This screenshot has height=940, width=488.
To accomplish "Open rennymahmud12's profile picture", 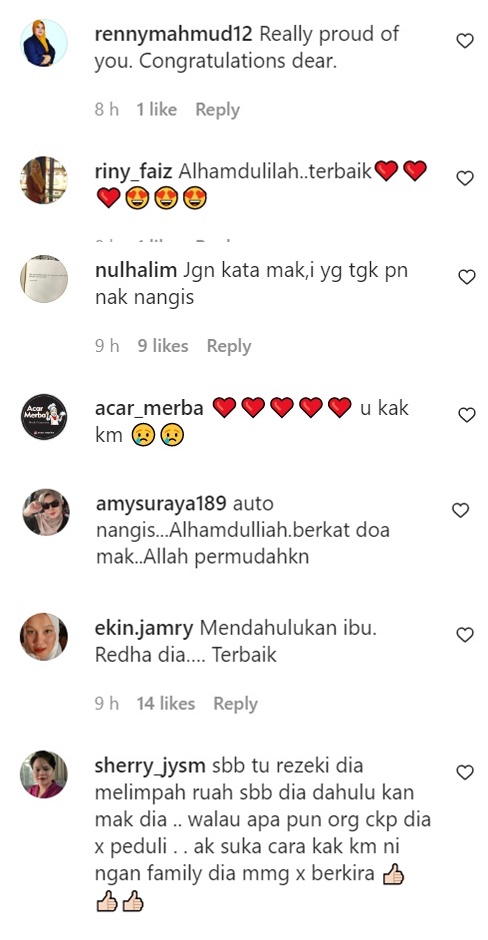I will click(x=44, y=43).
